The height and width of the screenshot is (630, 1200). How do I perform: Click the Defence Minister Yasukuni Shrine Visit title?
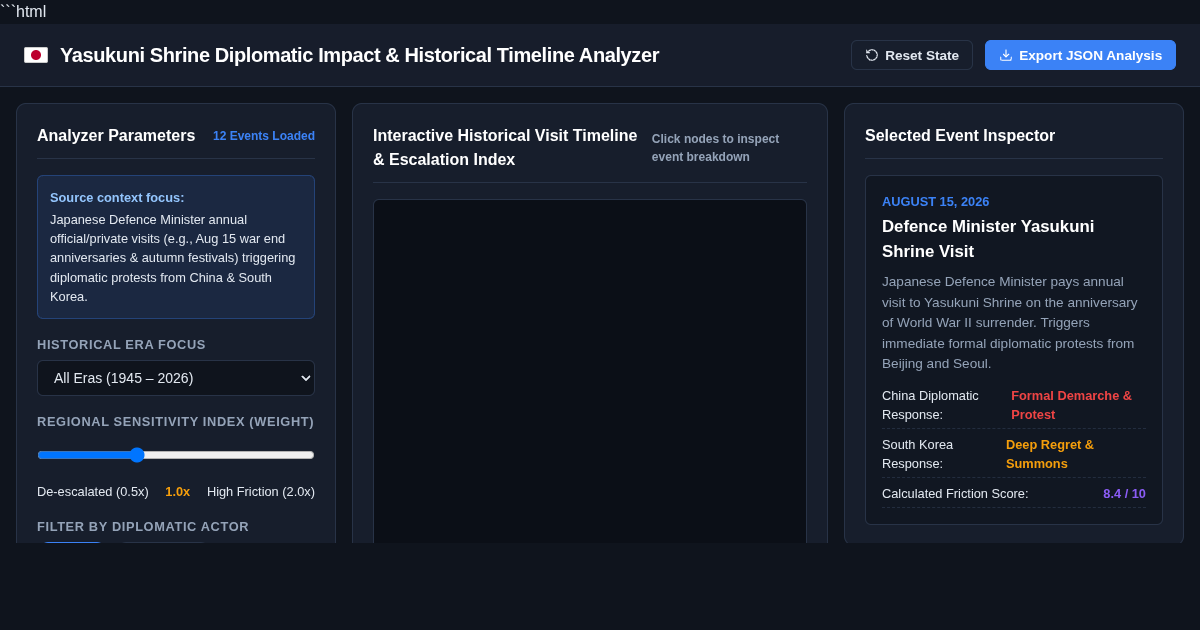988,238
